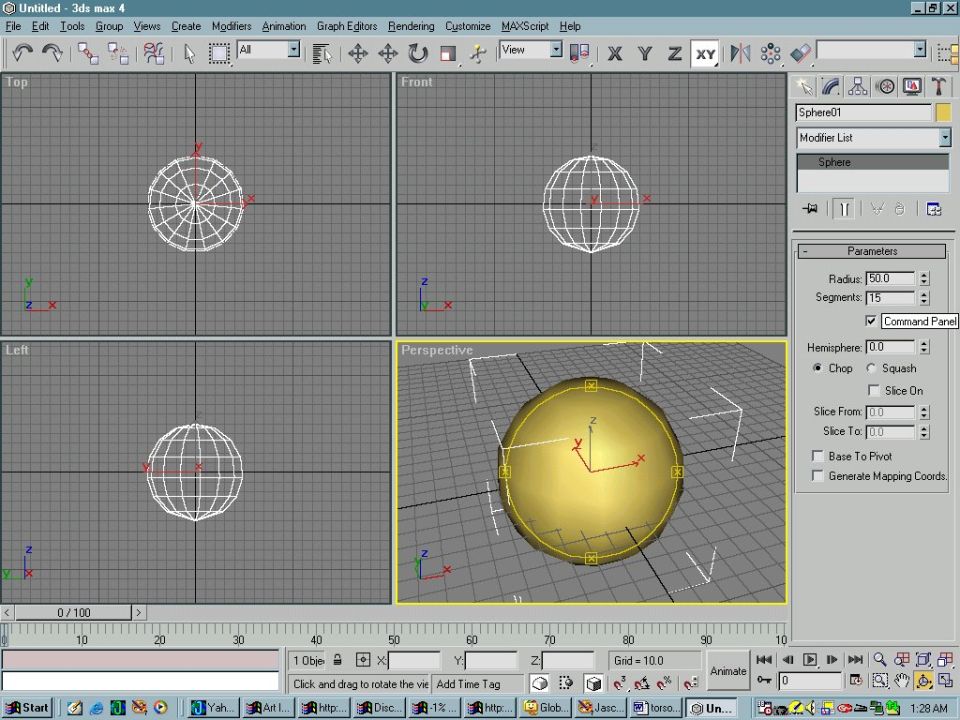Screen dimensions: 960x720
Task: Click Bind to Space Warp icon
Action: (154, 53)
